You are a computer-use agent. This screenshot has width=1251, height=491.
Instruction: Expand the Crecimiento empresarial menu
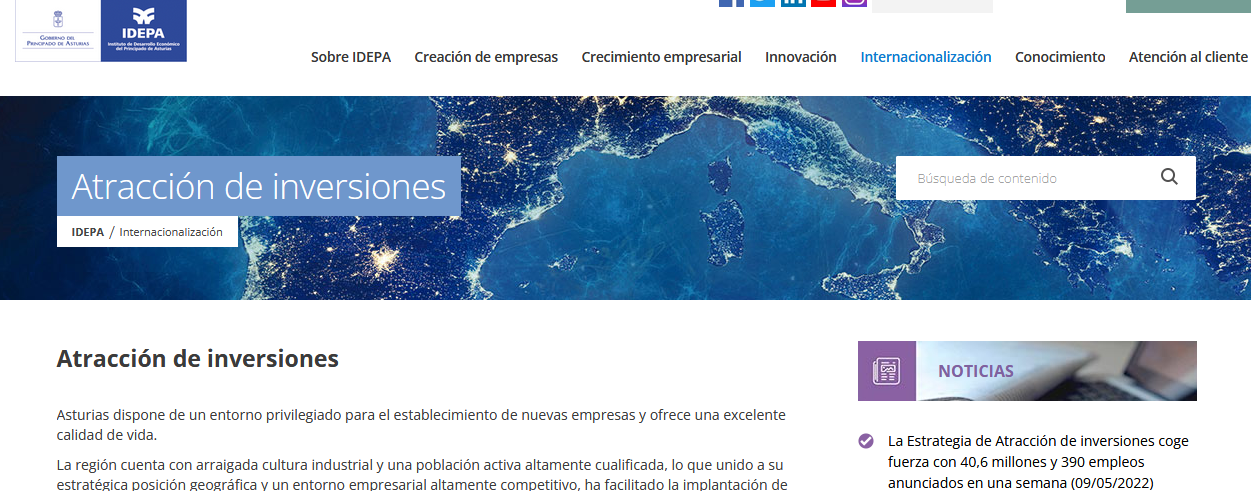click(x=661, y=57)
